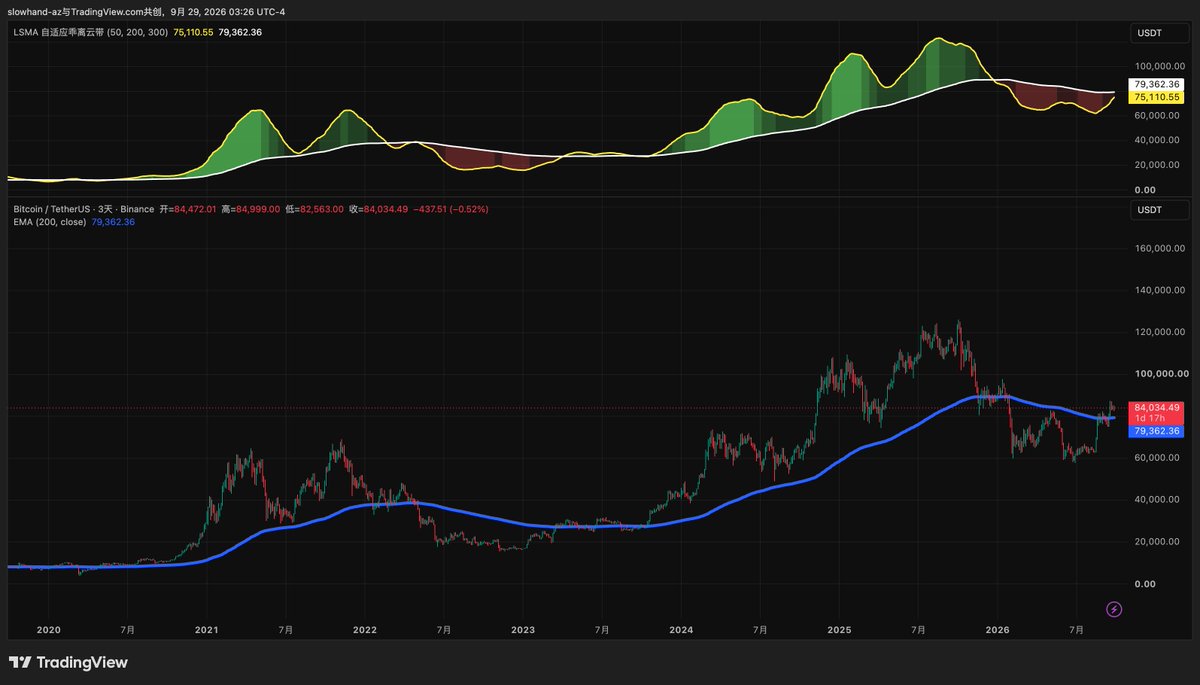Select the EMA (200, close) indicator legend

point(50,222)
